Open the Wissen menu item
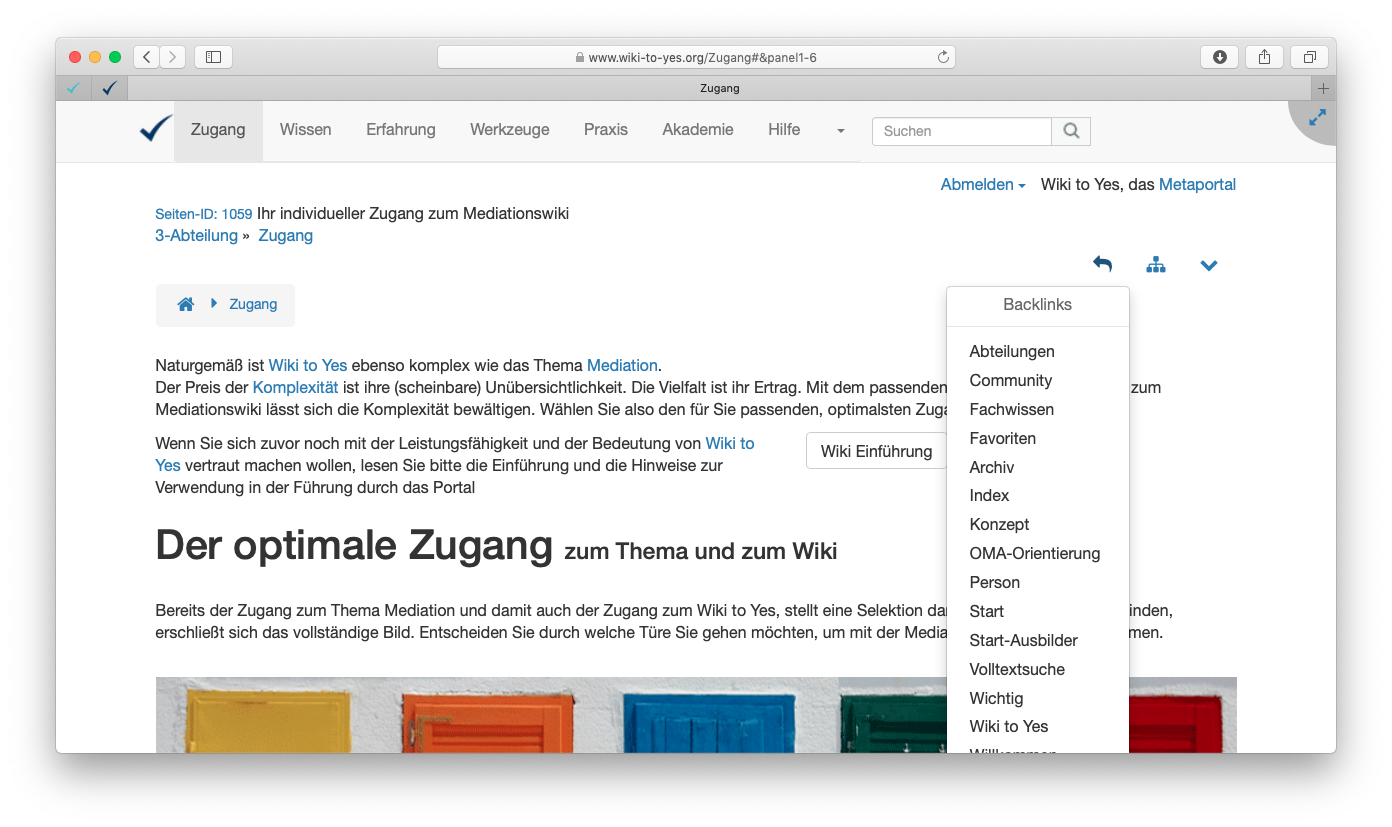Screen dimensions: 1392x827 tap(305, 130)
